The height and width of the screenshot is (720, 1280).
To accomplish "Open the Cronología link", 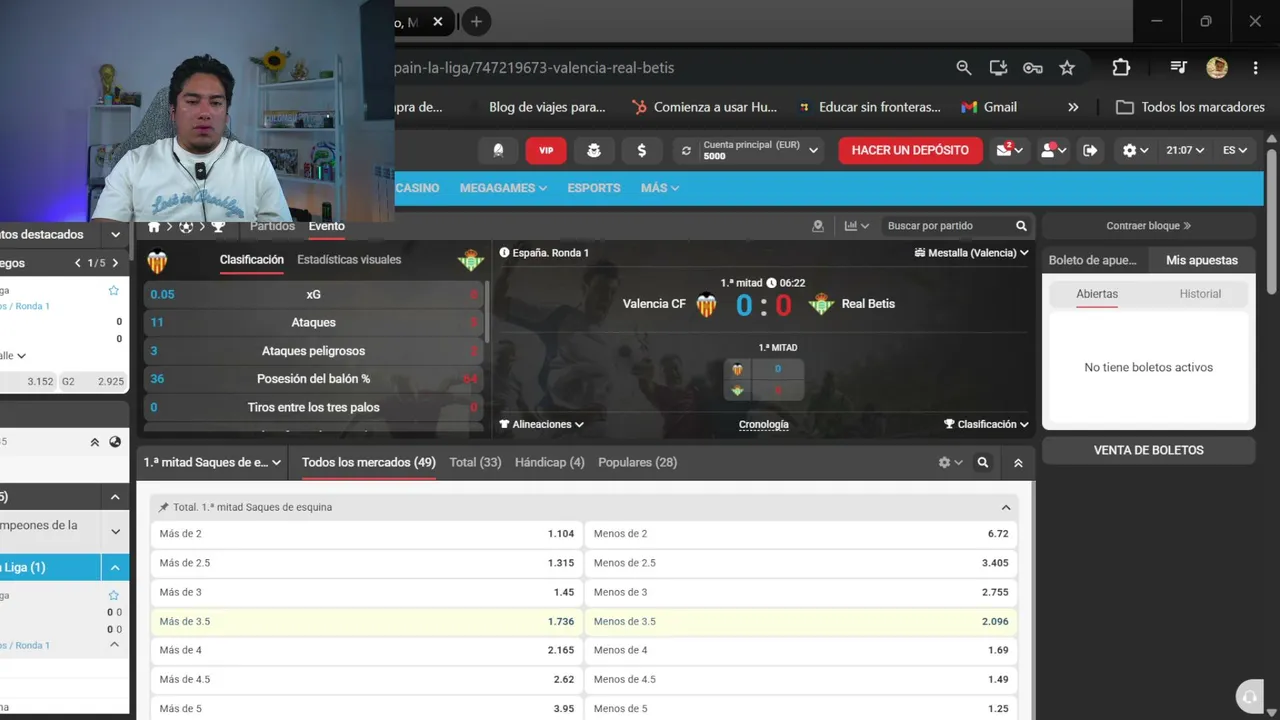I will pos(764,424).
